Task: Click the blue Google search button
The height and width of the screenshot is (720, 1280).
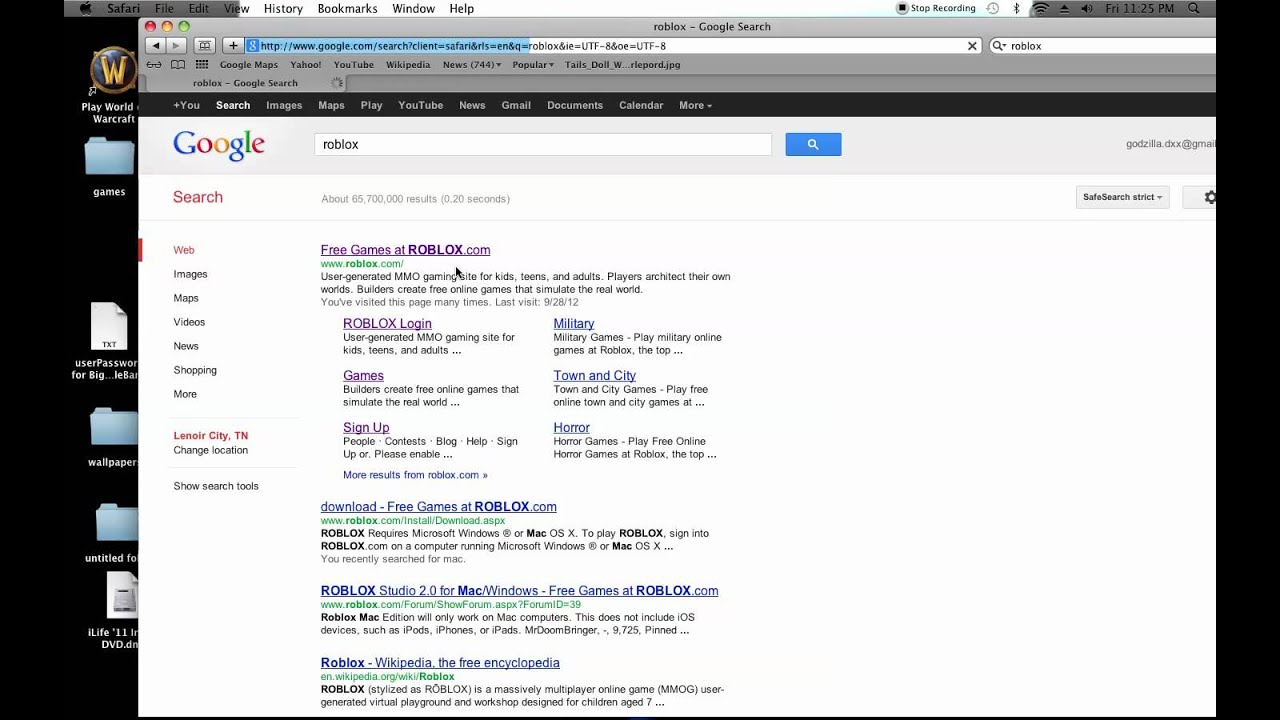Action: tap(813, 144)
